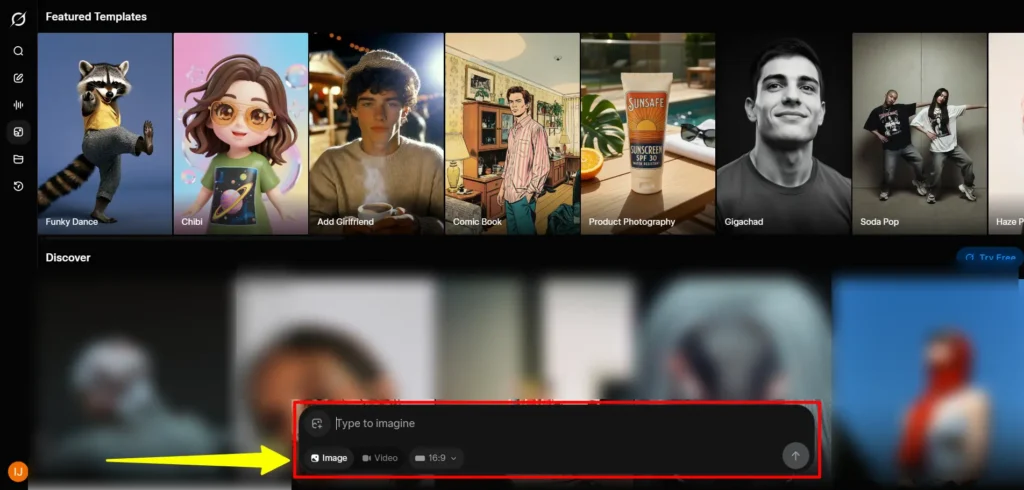This screenshot has width=1024, height=490.
Task: Open the blue Discover image with red-haired figure
Action: coord(928,382)
